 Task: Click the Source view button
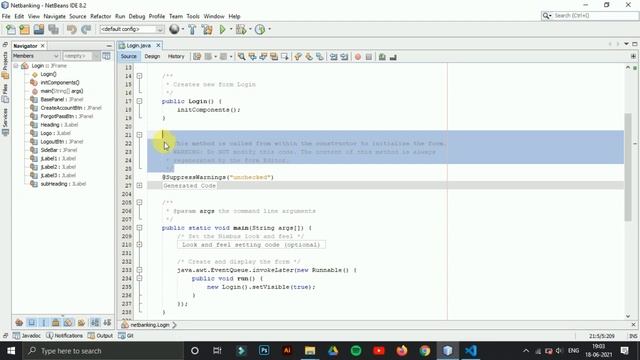tap(129, 56)
